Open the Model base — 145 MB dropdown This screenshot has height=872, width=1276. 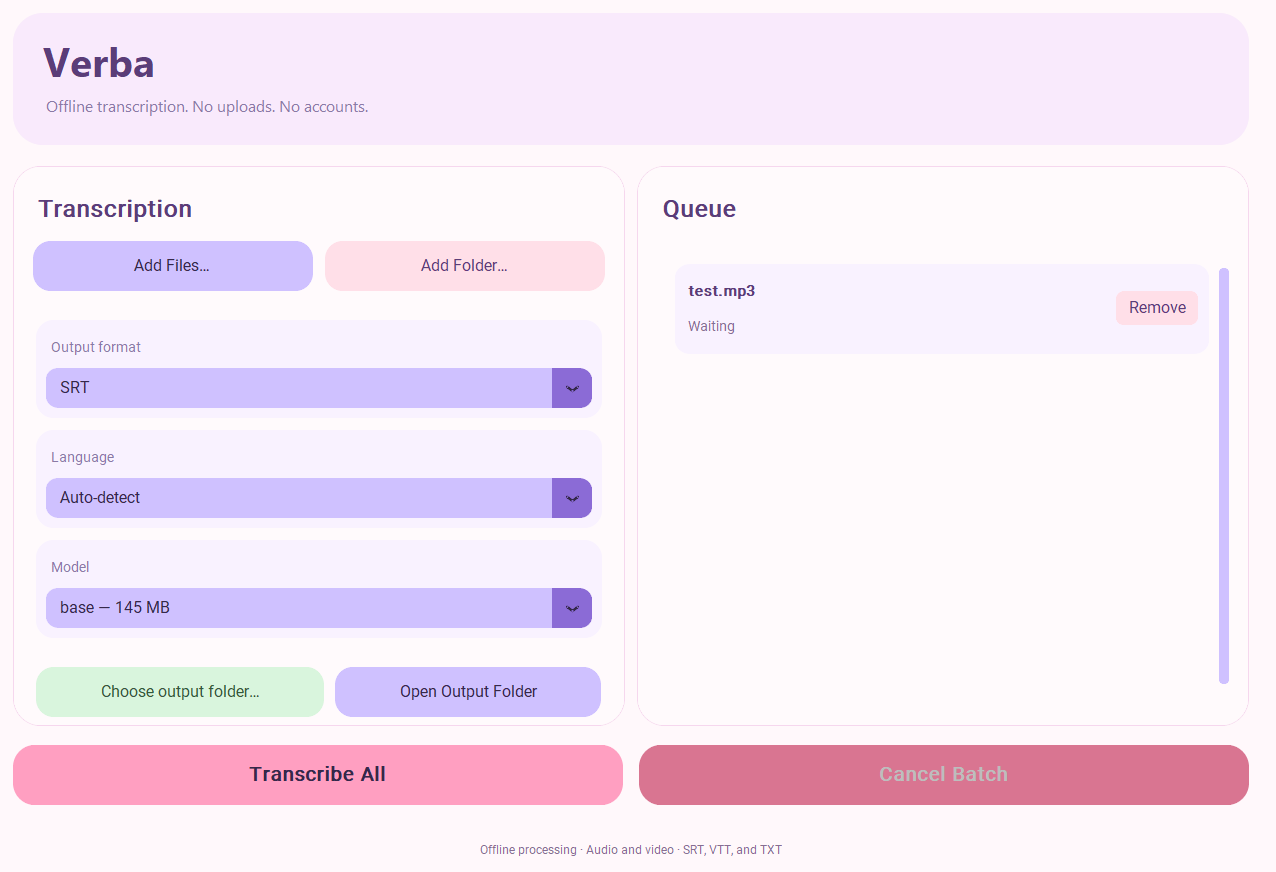click(x=319, y=608)
